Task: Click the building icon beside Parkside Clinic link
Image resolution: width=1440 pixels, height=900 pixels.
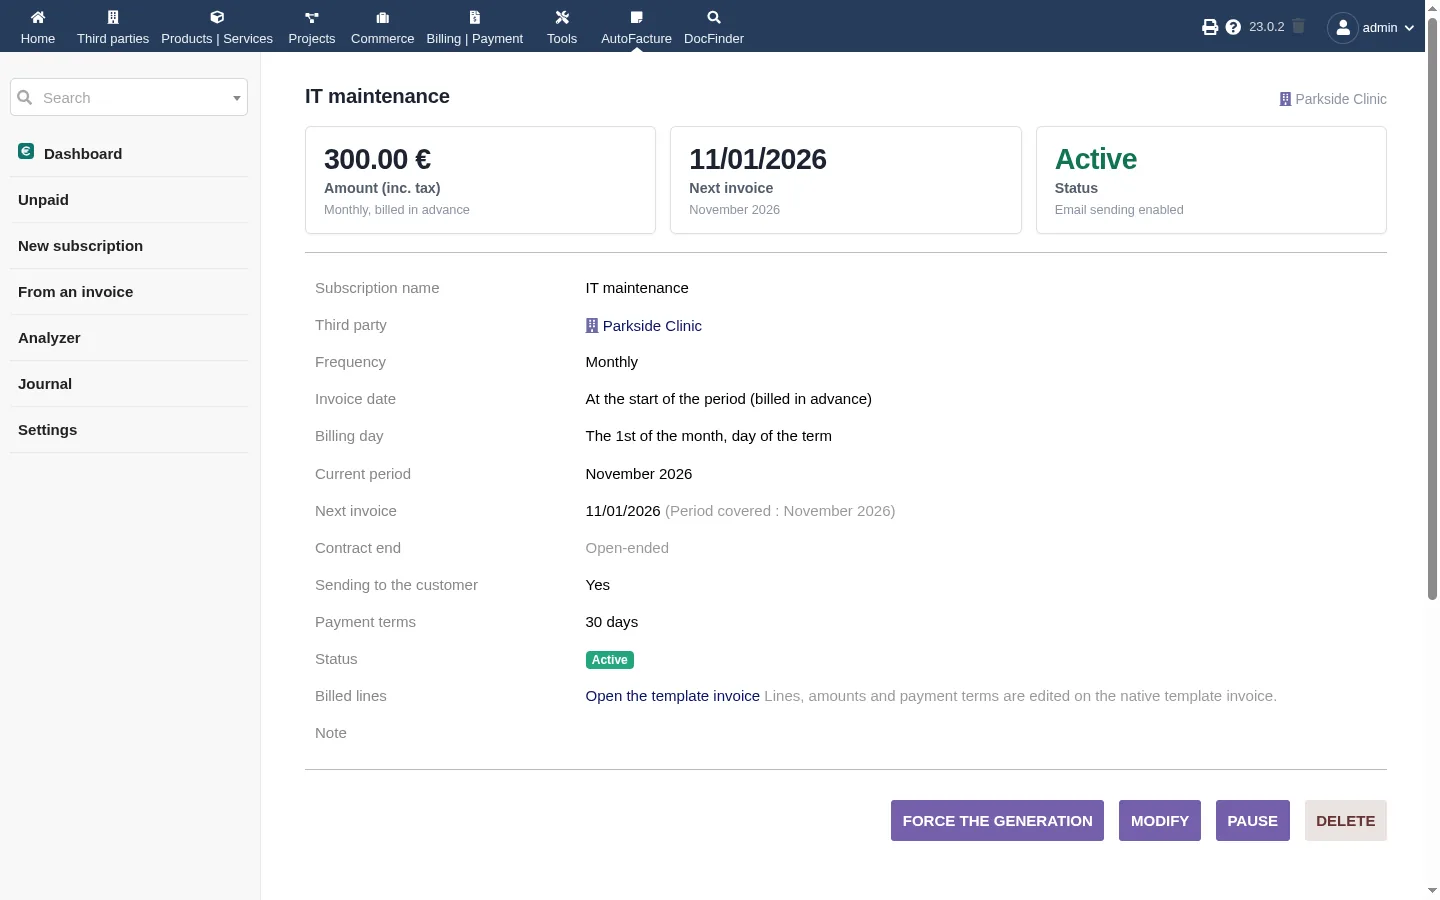Action: [x=592, y=325]
